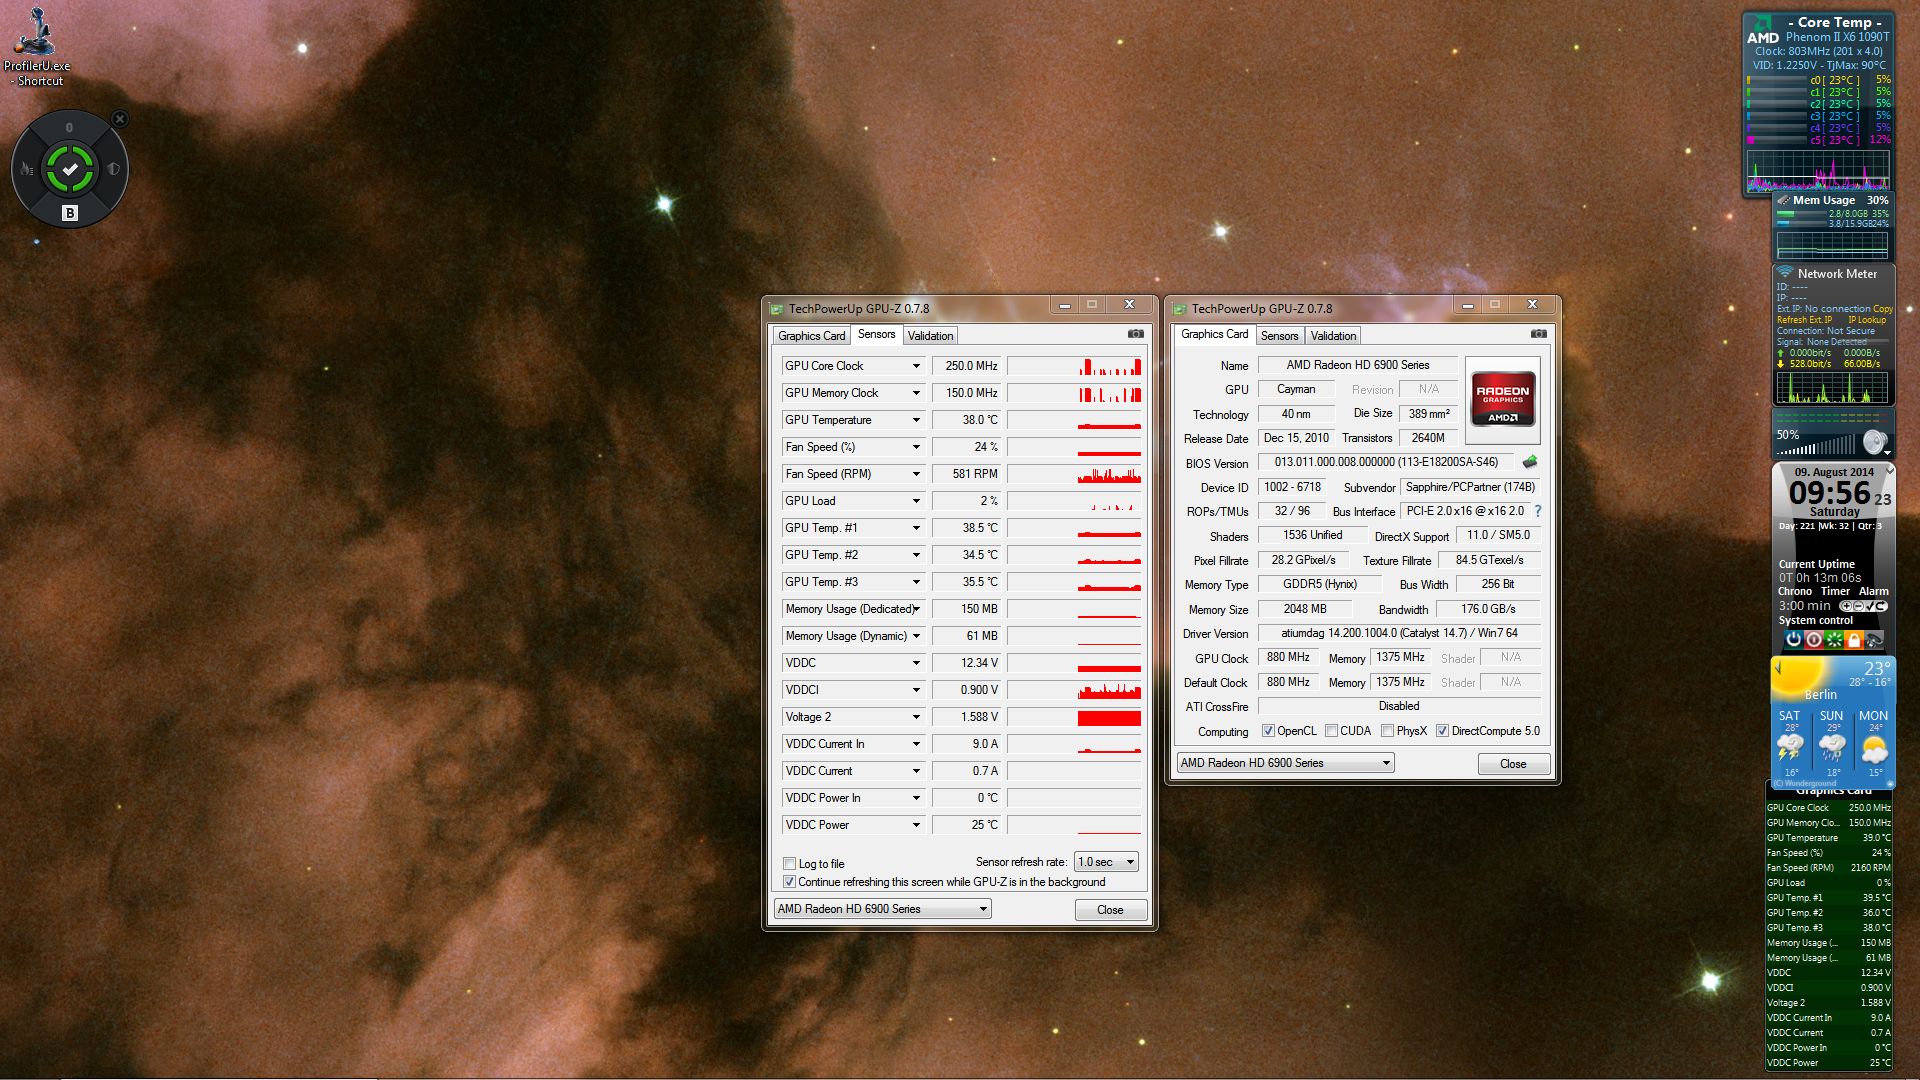Toggle the PhysX checkbox
Viewport: 1920px width, 1080px height.
(x=1387, y=731)
